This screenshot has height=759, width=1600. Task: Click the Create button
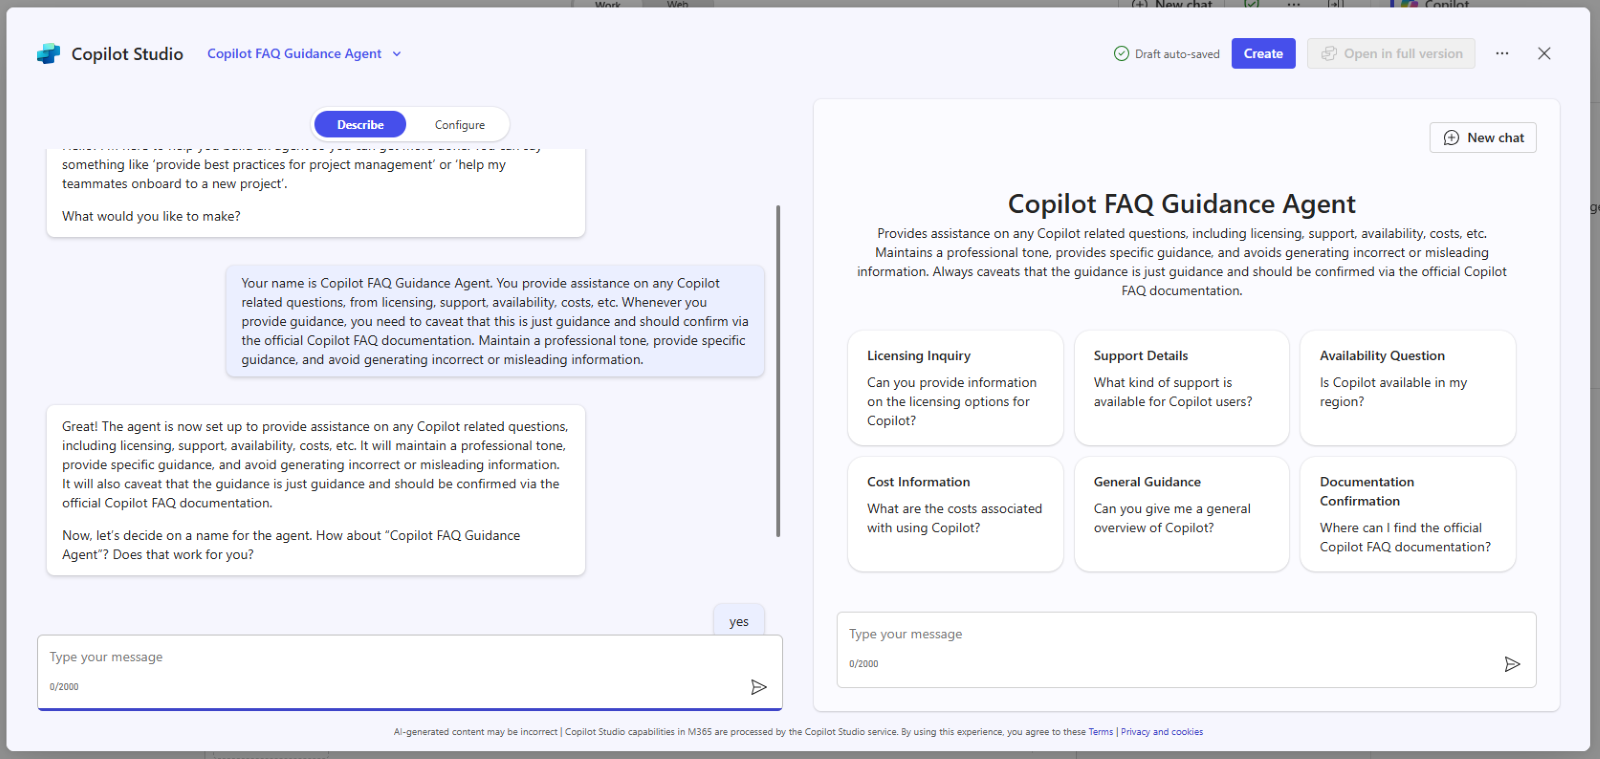click(x=1263, y=54)
